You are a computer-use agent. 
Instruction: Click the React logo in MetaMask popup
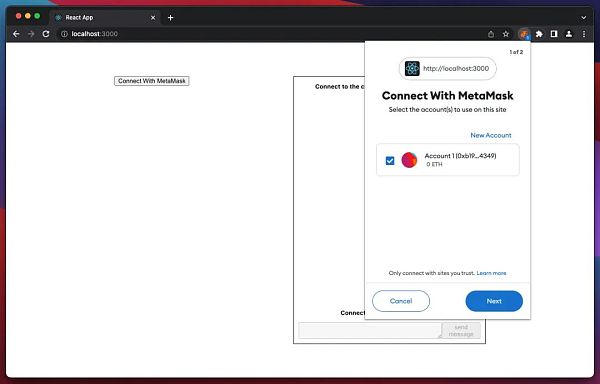pyautogui.click(x=412, y=69)
